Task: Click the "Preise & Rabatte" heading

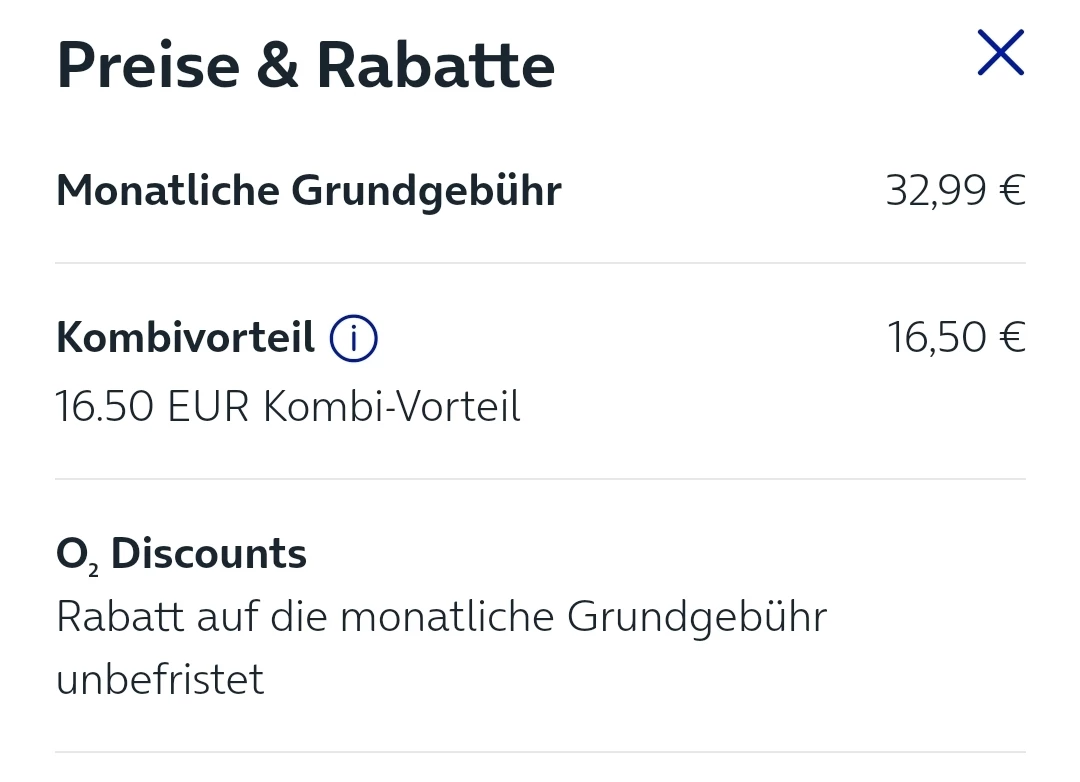Action: coord(305,66)
